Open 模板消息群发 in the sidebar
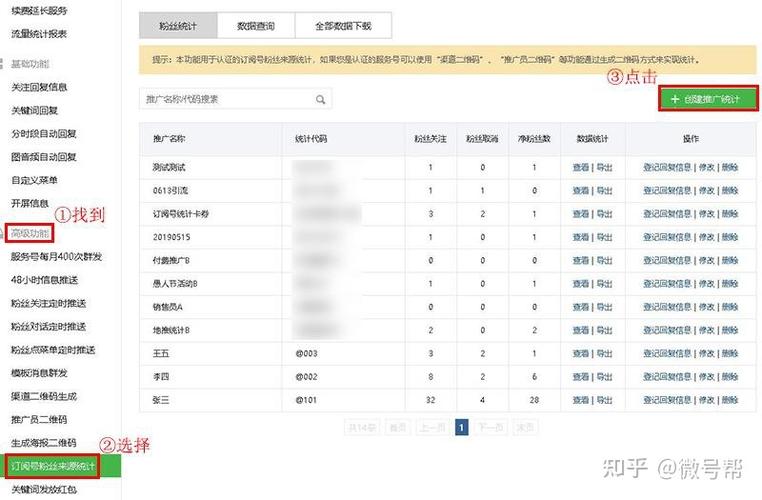Viewport: 762px width, 500px height. coord(39,373)
